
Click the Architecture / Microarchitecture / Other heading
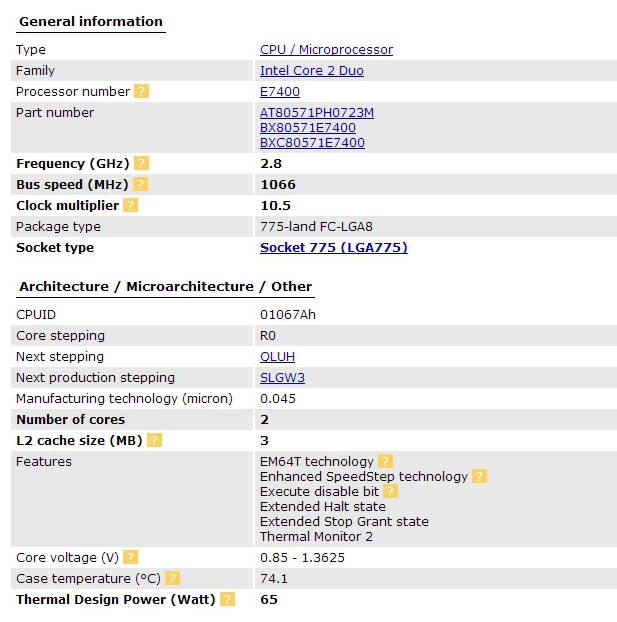pyautogui.click(x=165, y=286)
